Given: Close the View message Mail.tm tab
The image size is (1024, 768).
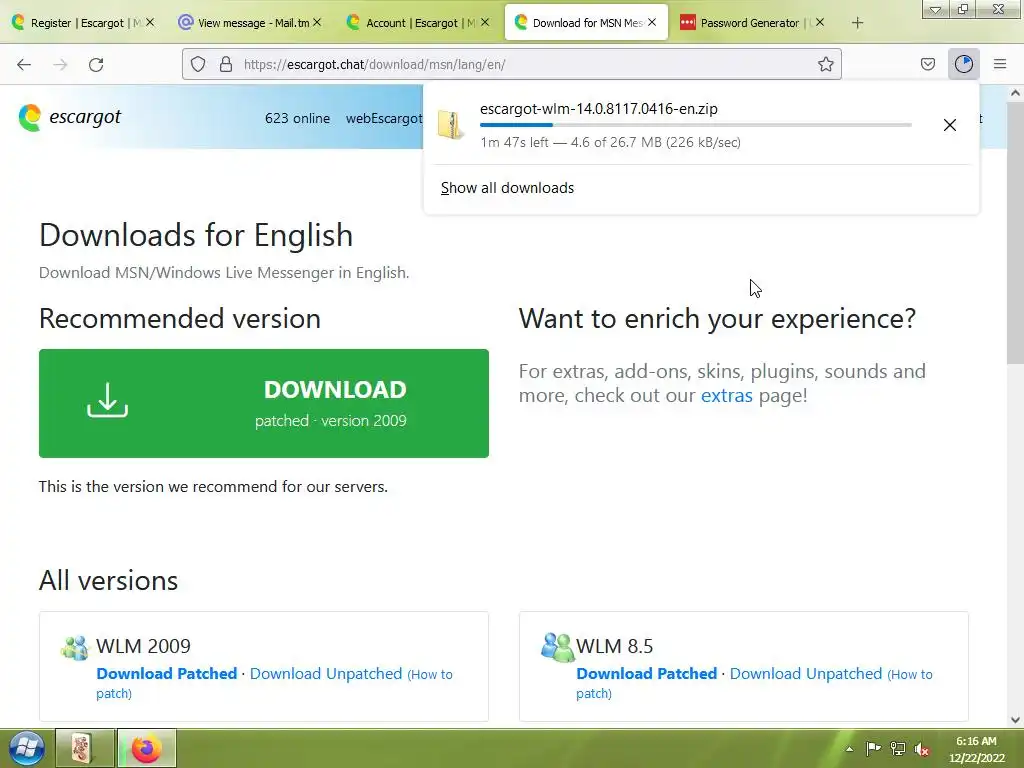Looking at the screenshot, I should click(x=317, y=22).
